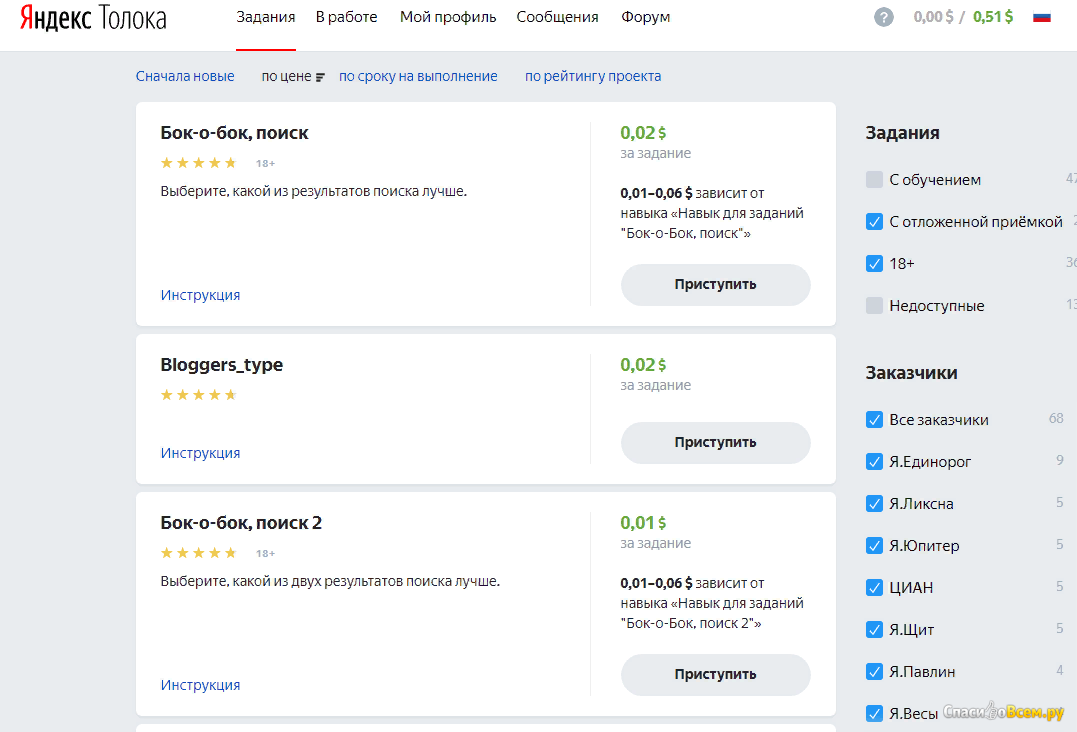This screenshot has height=732, width=1077.
Task: Open the Задания tab
Action: (x=266, y=17)
